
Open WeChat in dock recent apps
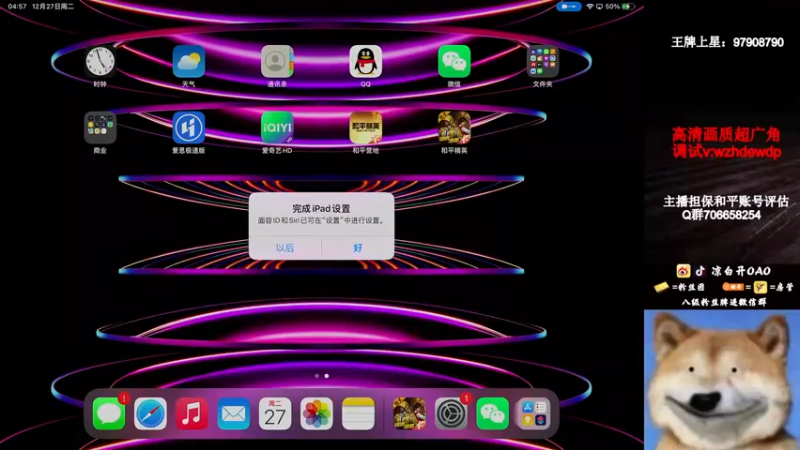[x=492, y=413]
